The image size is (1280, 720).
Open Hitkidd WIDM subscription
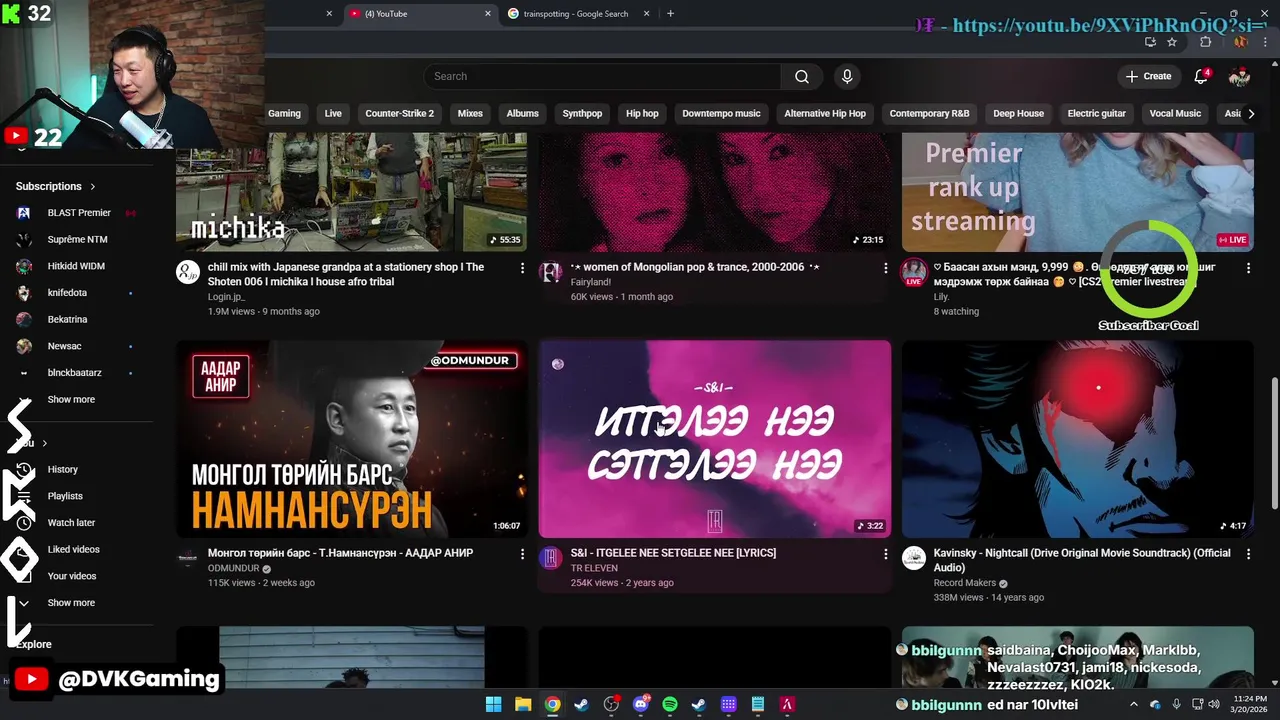[x=77, y=266]
